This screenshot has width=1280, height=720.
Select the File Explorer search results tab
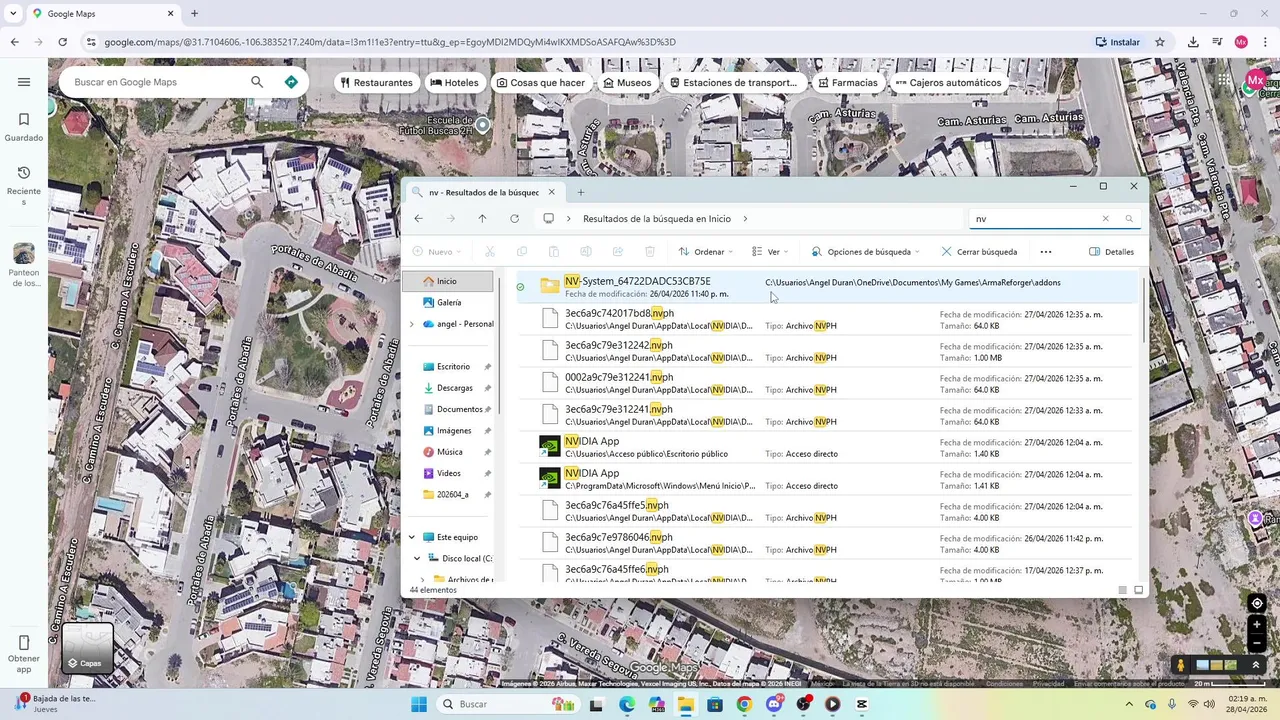(484, 192)
